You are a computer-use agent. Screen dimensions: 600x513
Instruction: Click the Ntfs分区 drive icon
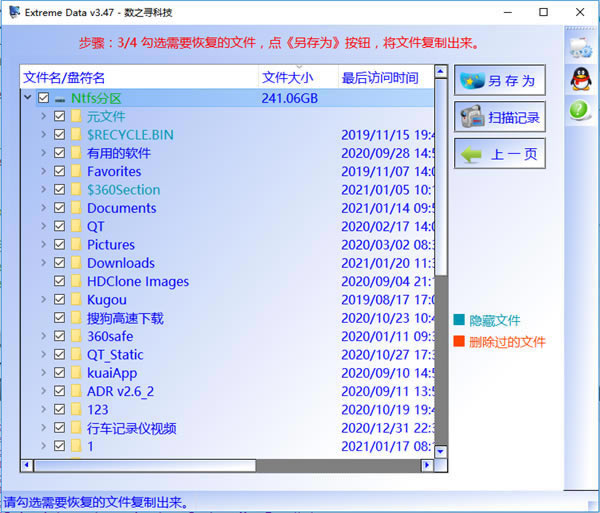click(60, 99)
